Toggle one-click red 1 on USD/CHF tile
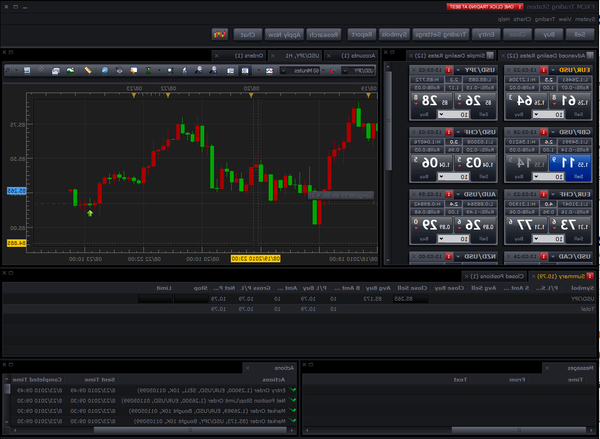 [x=449, y=132]
